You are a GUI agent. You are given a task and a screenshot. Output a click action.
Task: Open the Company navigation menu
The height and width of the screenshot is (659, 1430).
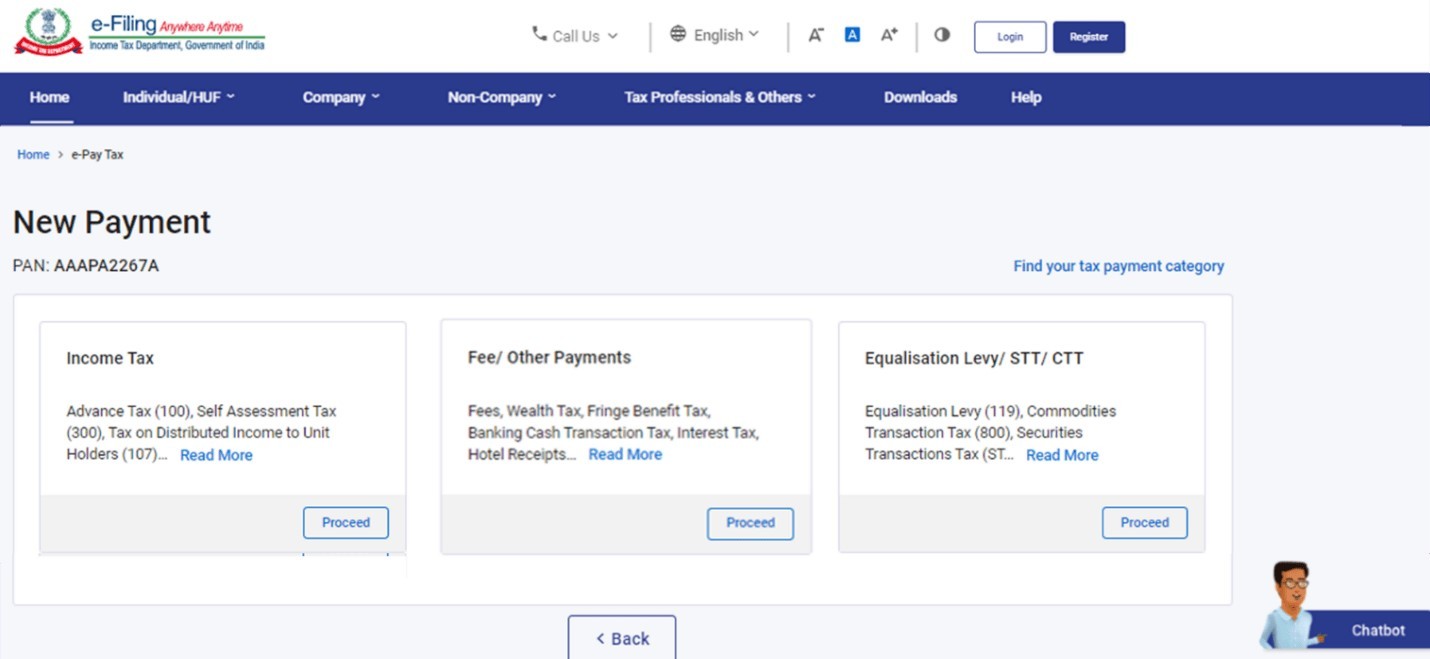(x=341, y=97)
